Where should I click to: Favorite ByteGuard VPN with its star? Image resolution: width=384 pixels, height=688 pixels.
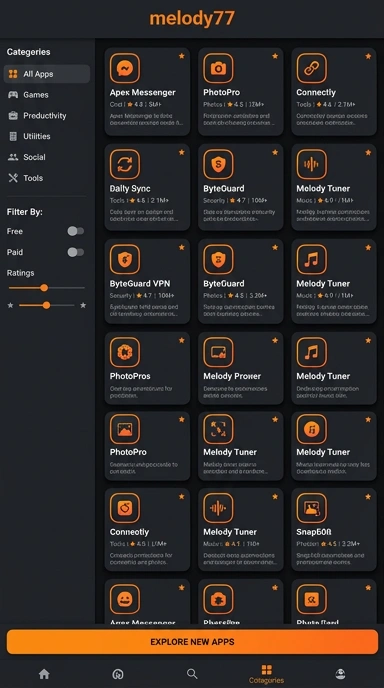(x=182, y=247)
